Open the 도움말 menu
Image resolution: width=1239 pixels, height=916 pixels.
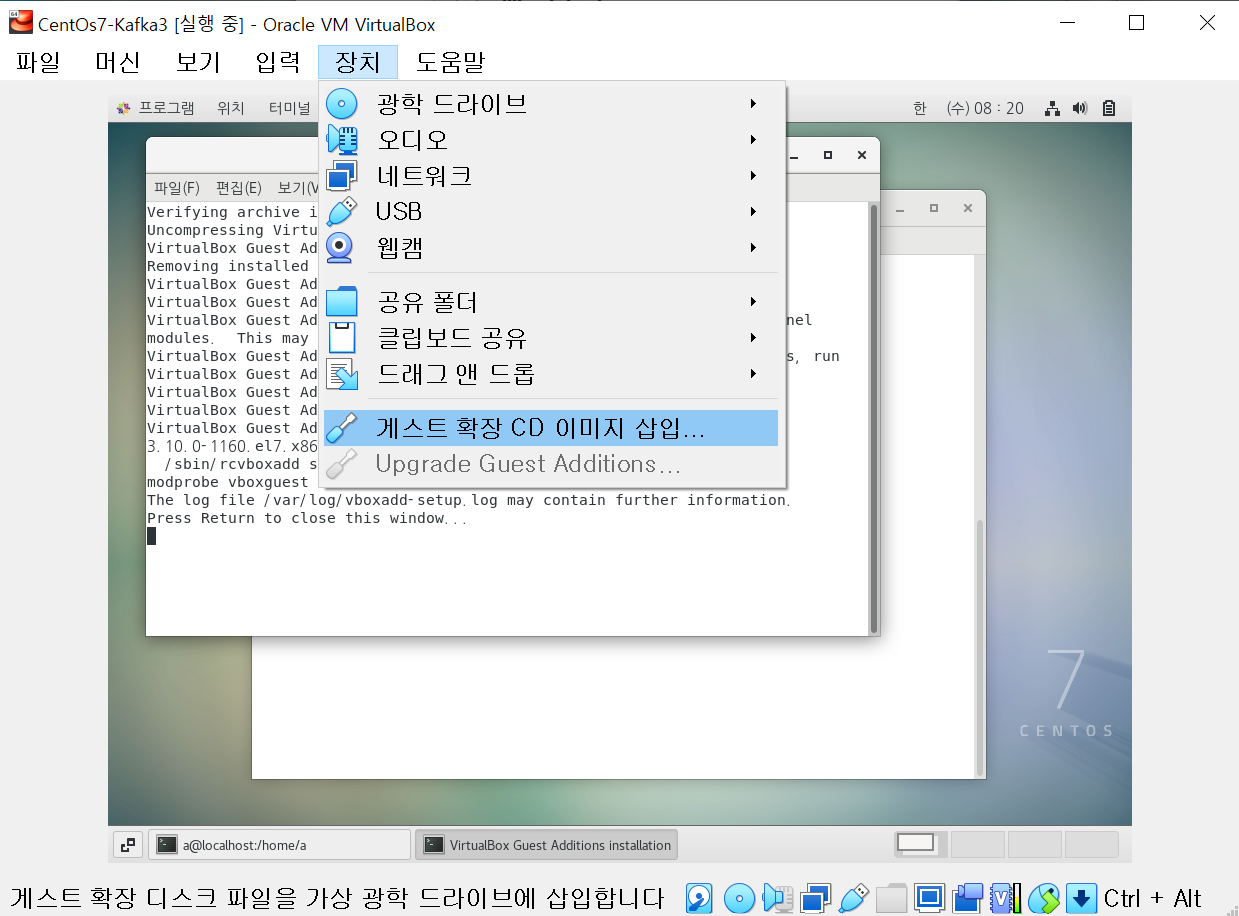[450, 62]
